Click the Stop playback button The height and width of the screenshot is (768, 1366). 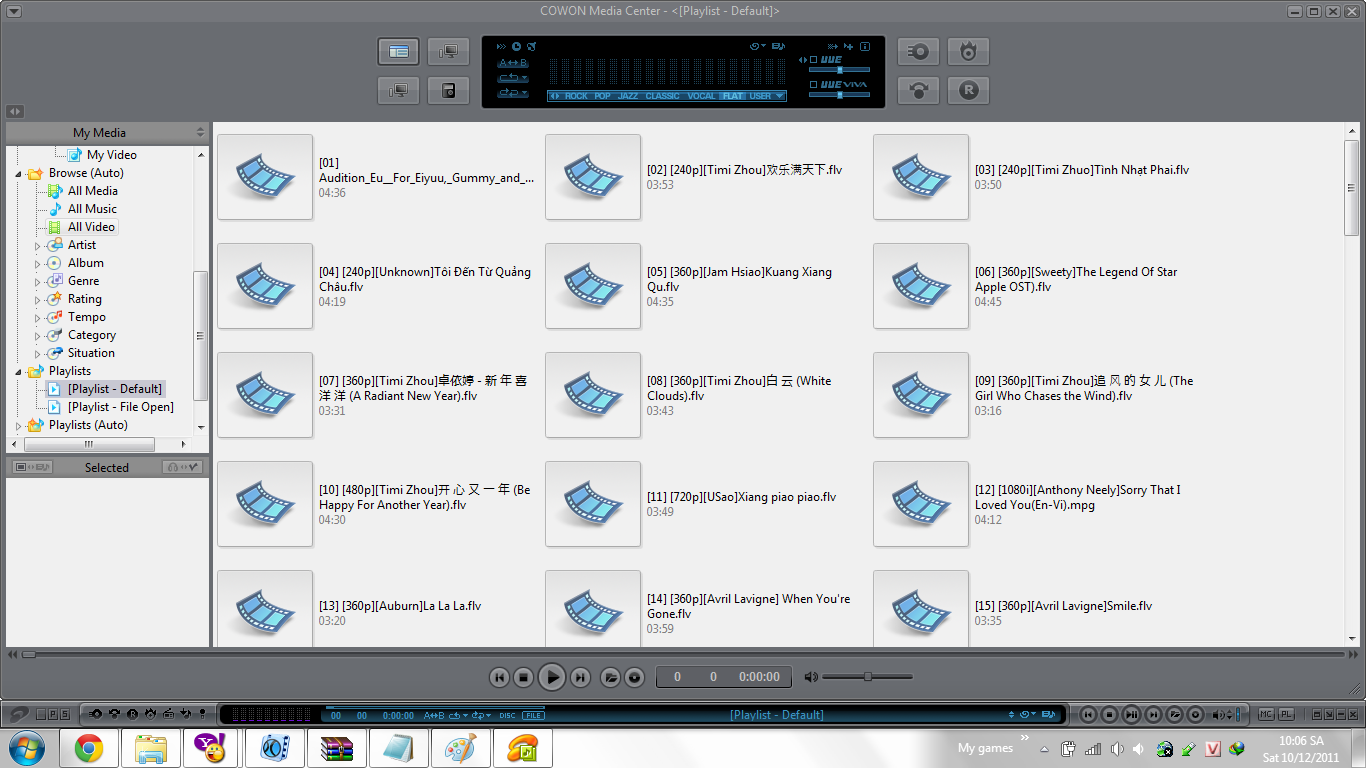tap(523, 677)
